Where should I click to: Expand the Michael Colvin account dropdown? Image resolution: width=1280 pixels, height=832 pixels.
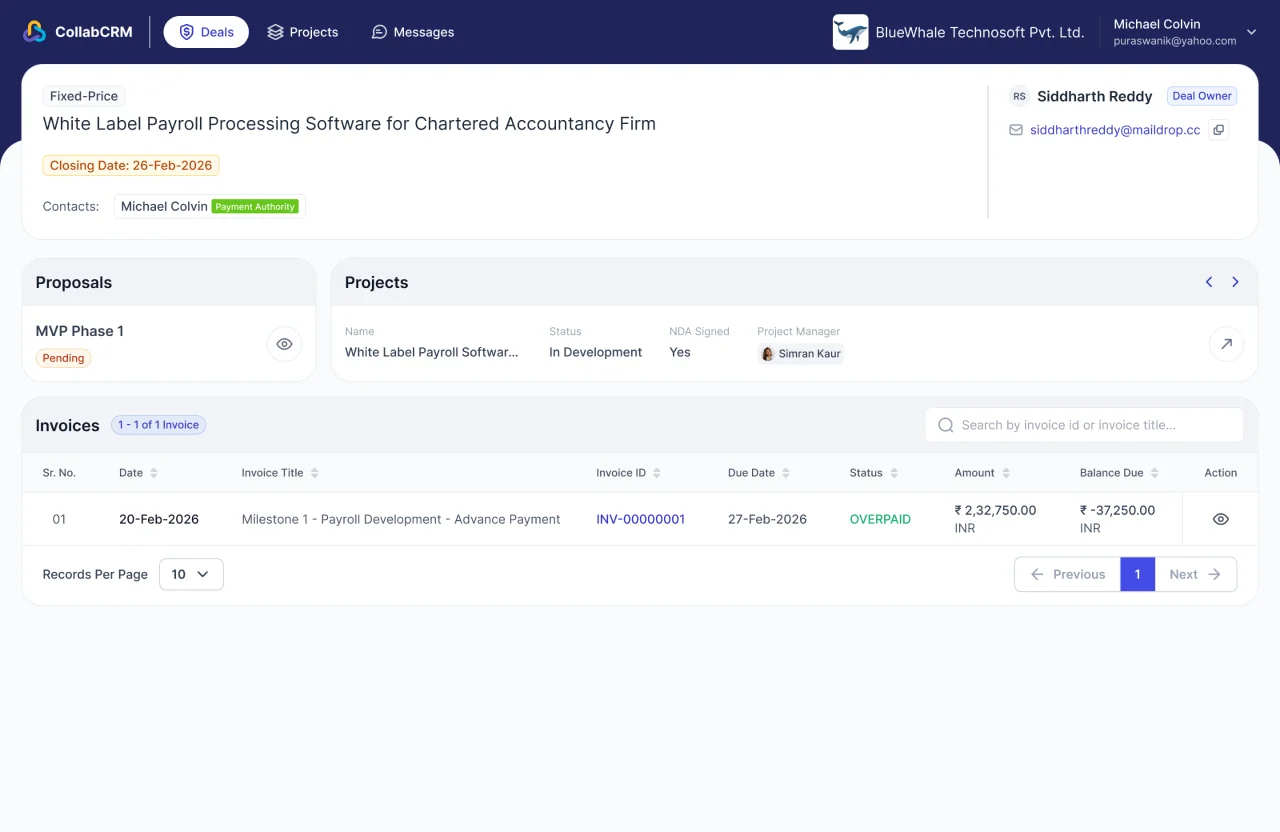point(1251,32)
